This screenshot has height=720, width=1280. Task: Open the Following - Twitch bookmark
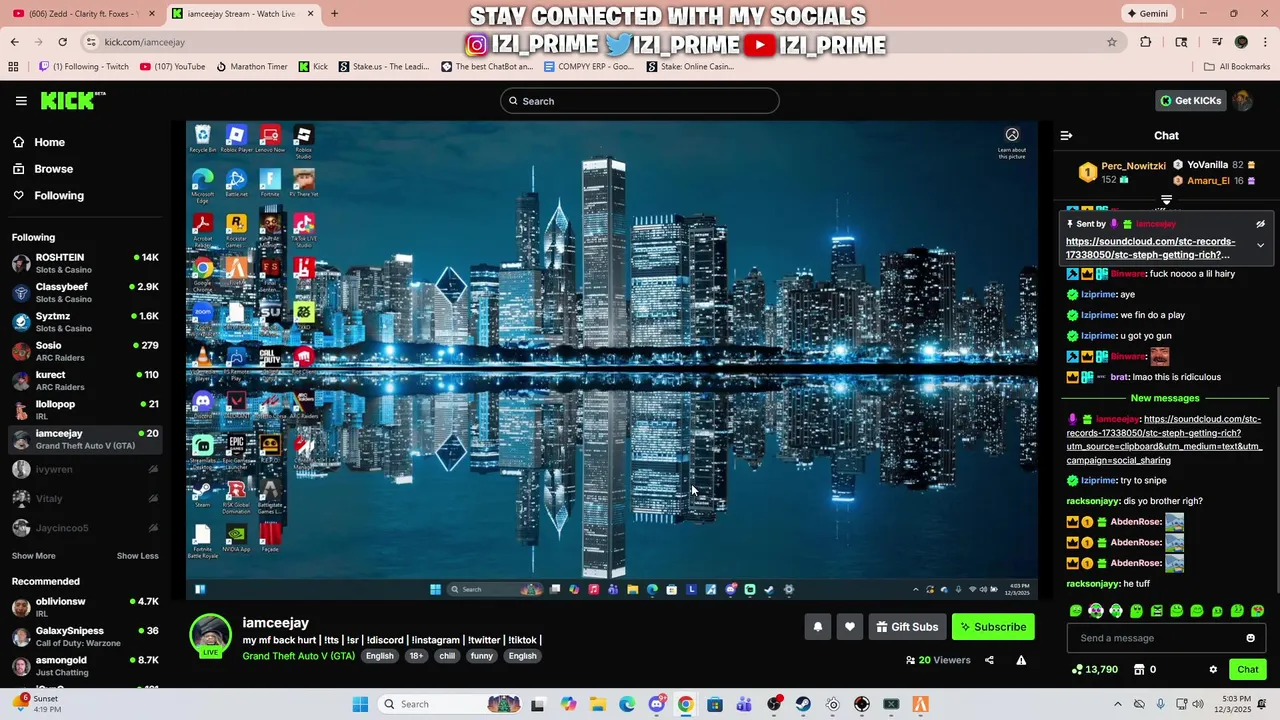[x=84, y=67]
